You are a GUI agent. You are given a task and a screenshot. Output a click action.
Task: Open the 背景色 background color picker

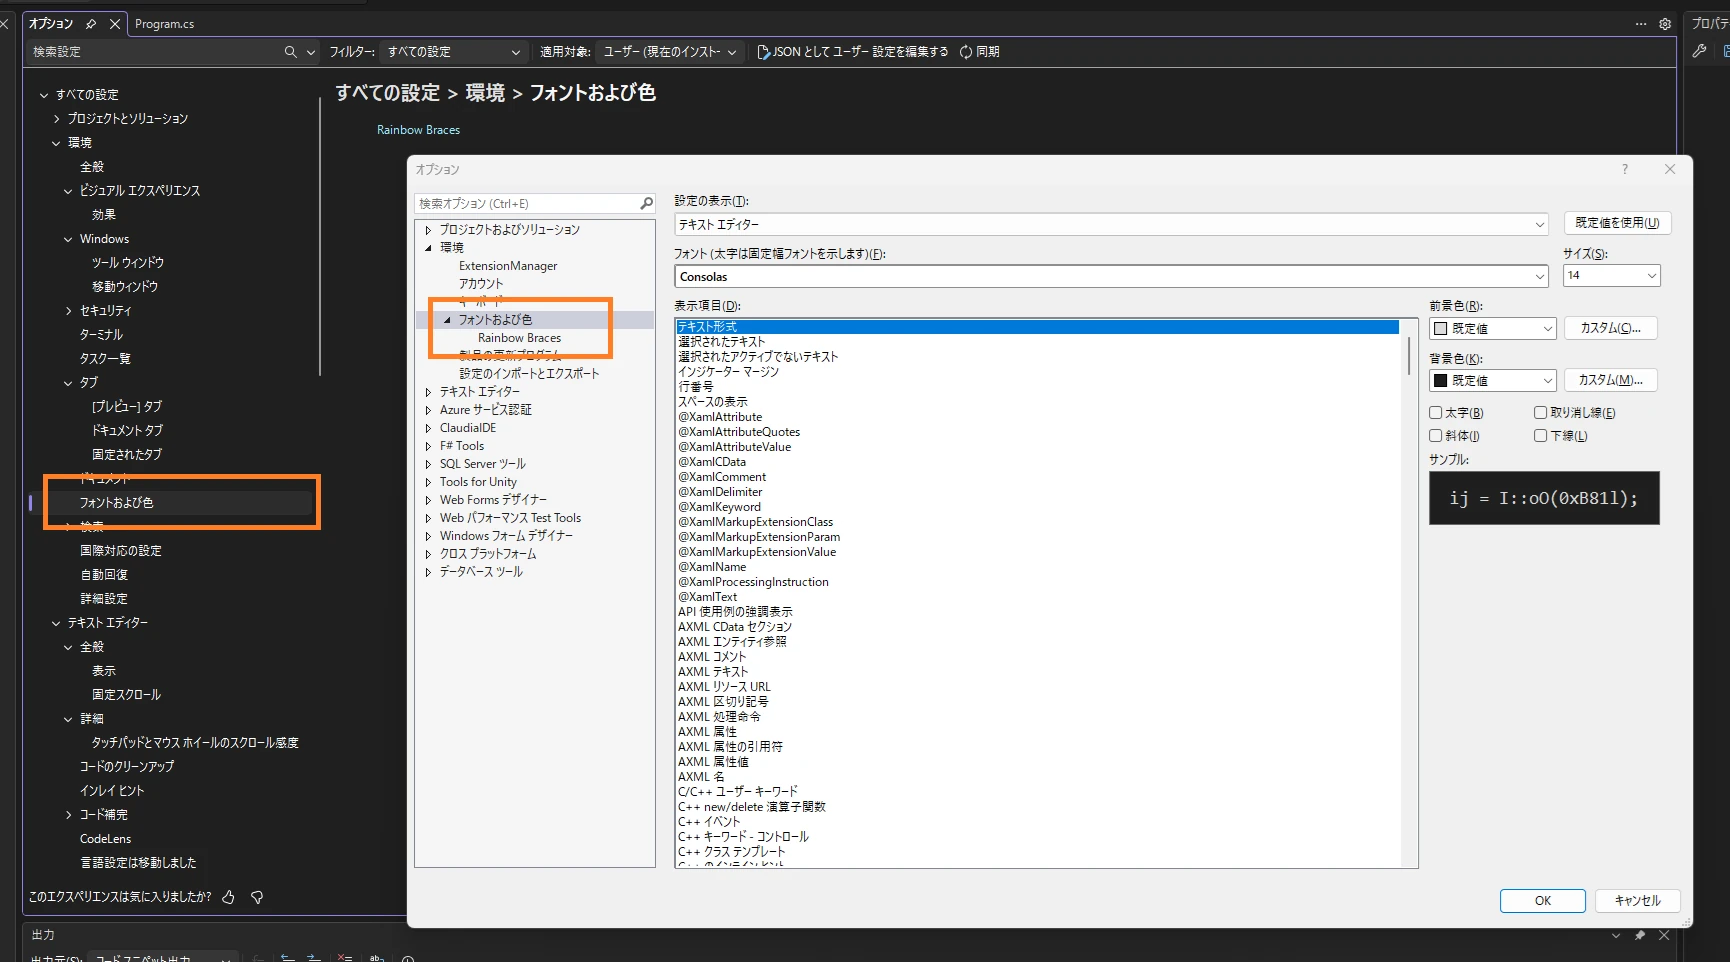[x=1493, y=381]
